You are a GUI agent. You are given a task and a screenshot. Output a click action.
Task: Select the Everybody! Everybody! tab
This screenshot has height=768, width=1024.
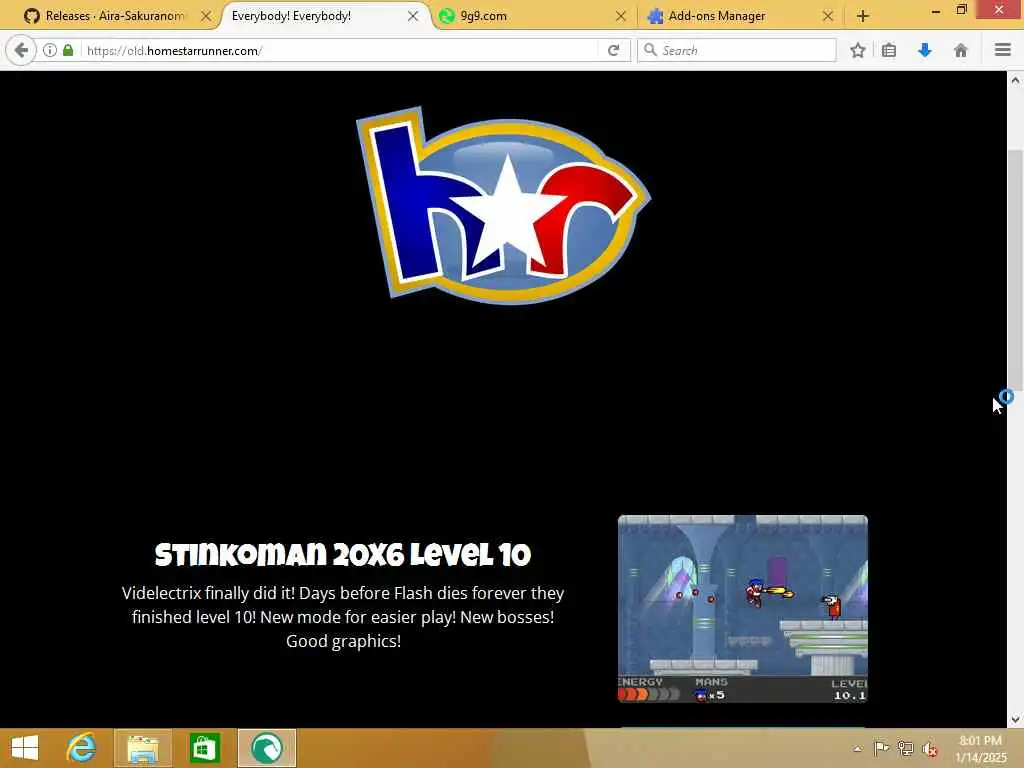tap(323, 16)
